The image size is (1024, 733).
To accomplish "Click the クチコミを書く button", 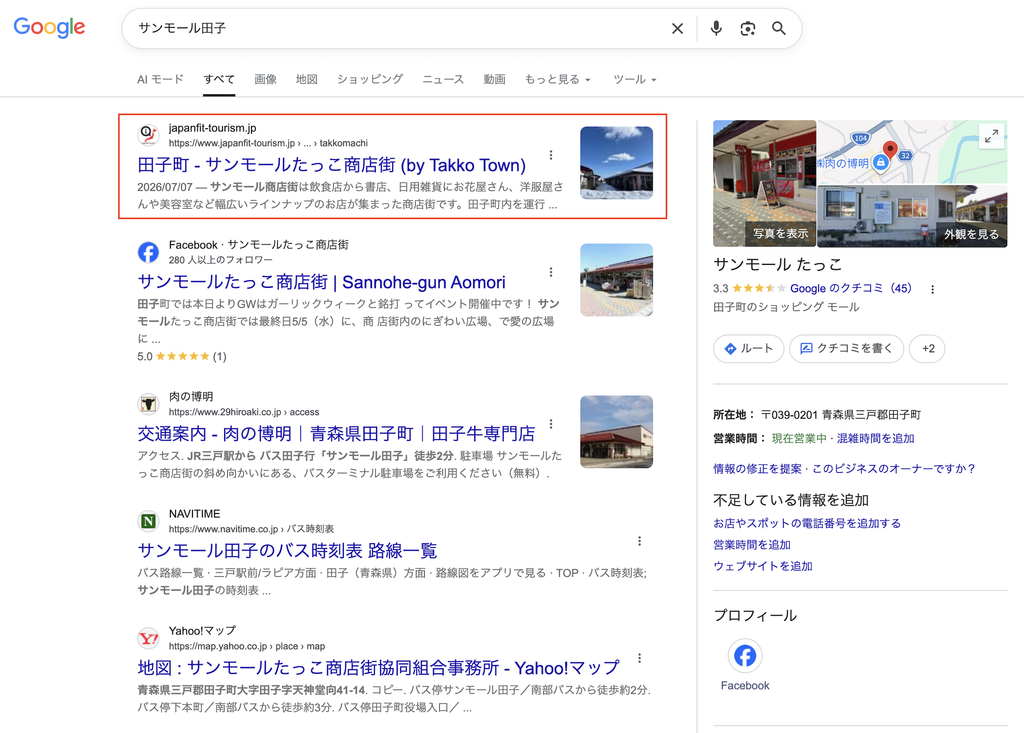I will (846, 348).
